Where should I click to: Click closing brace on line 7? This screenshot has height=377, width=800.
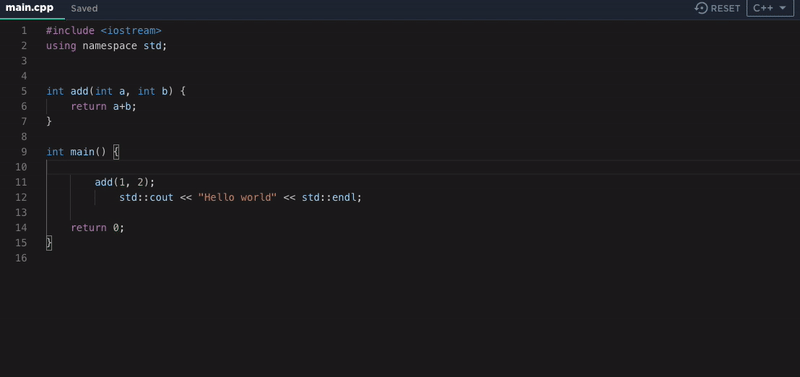(x=49, y=121)
